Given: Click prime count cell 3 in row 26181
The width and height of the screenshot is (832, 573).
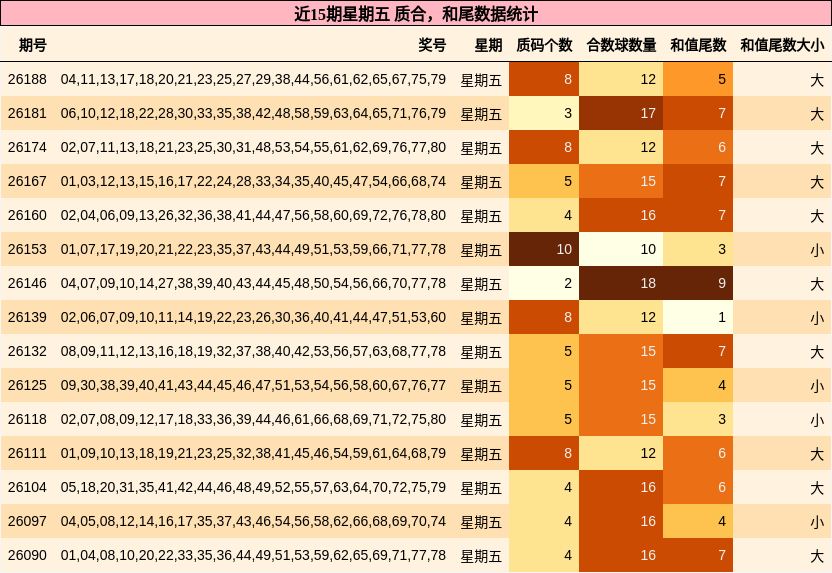Looking at the screenshot, I should click(x=544, y=114).
